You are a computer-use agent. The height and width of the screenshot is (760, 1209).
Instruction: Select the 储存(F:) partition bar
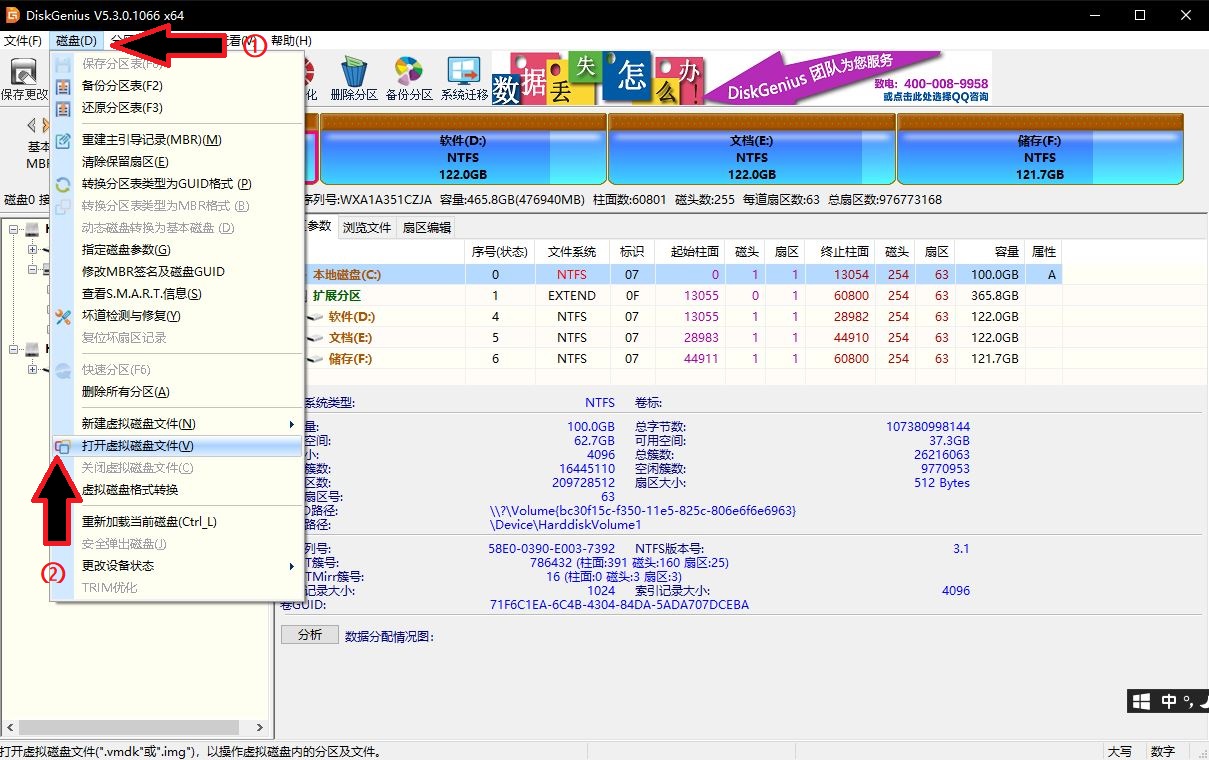click(1040, 148)
